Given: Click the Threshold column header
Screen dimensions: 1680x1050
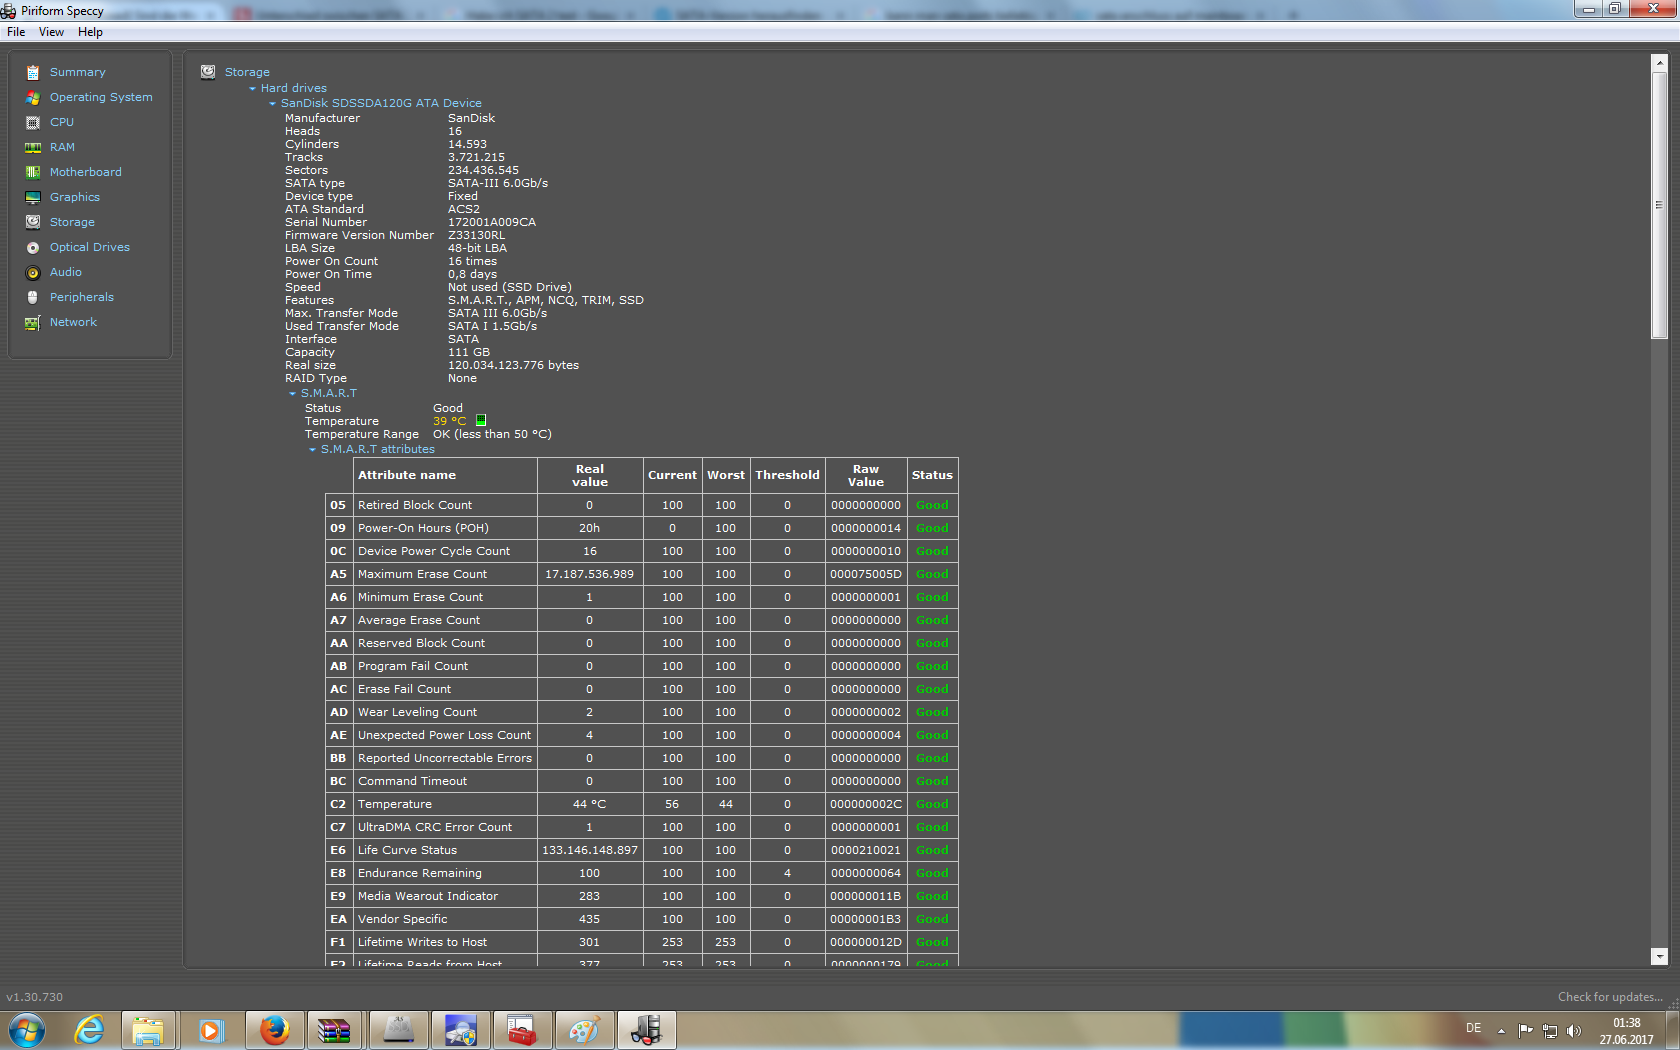Looking at the screenshot, I should (787, 475).
